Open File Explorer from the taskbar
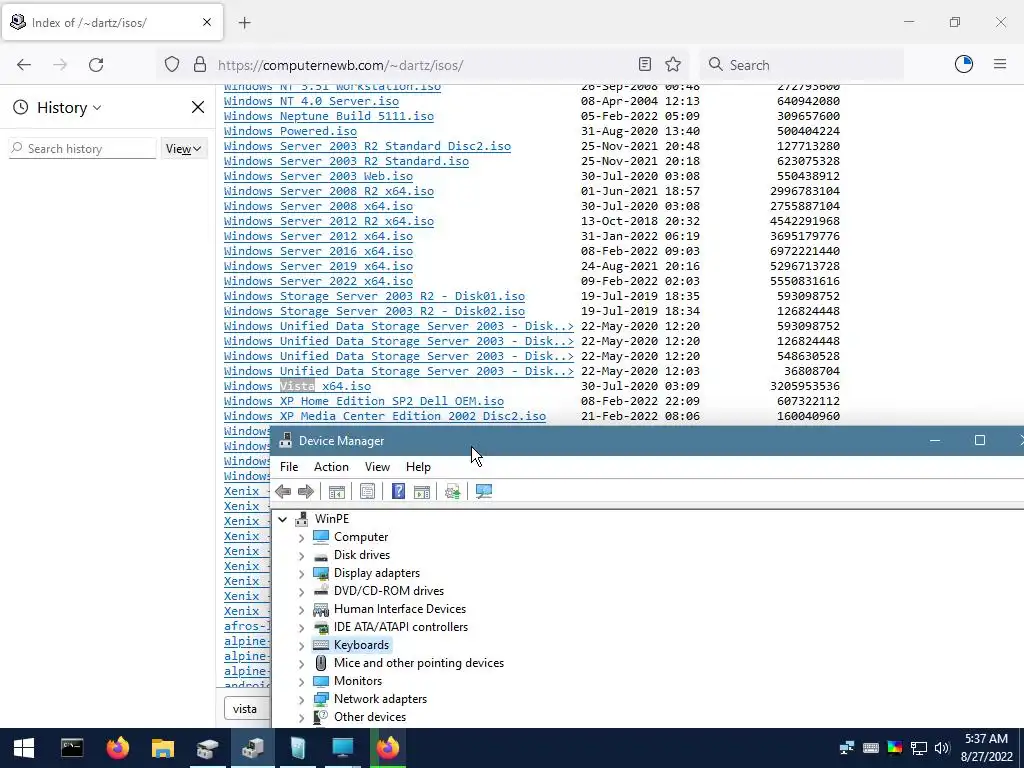This screenshot has width=1024, height=768. [x=163, y=748]
